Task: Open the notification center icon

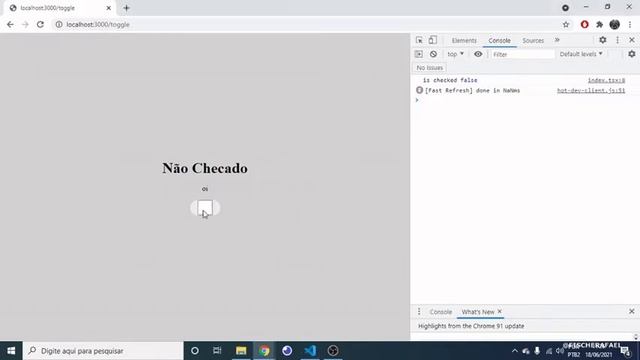Action: point(626,351)
